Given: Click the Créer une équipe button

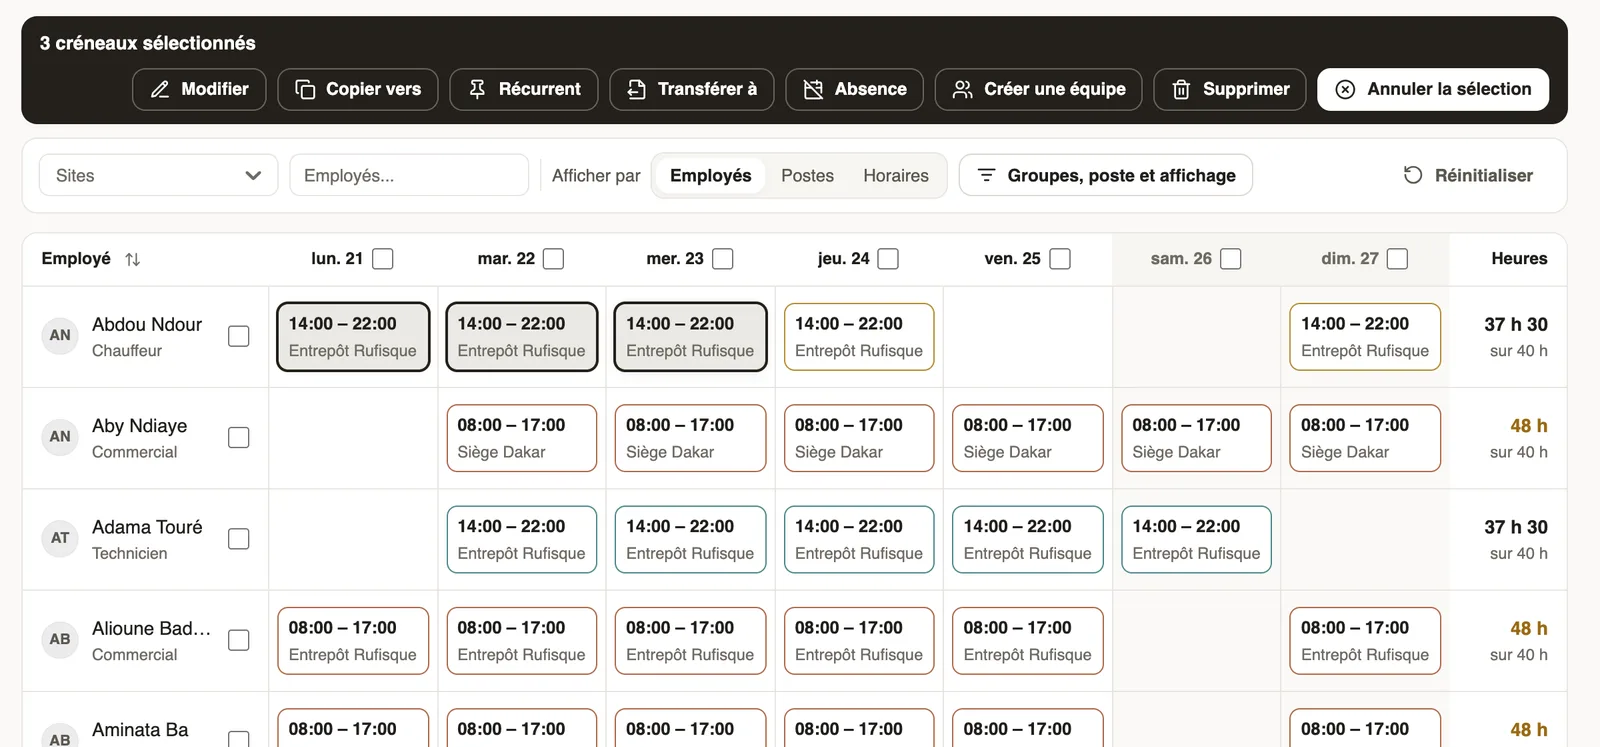Looking at the screenshot, I should (1038, 89).
